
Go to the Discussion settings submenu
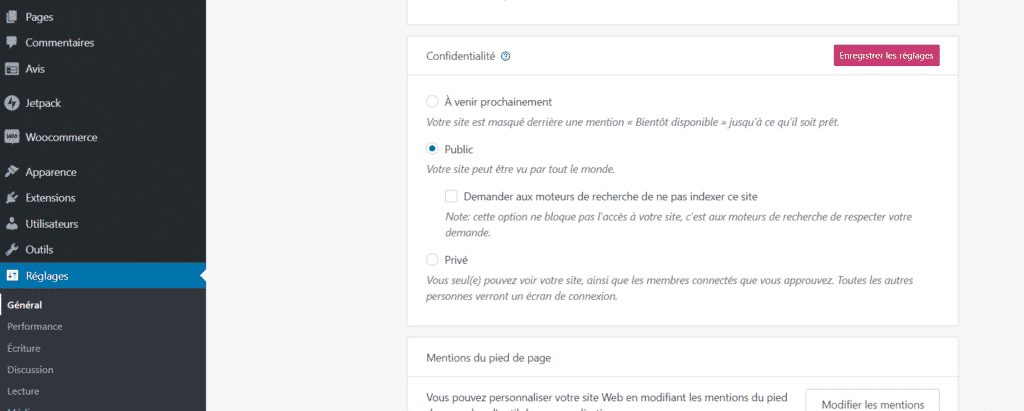click(x=30, y=370)
